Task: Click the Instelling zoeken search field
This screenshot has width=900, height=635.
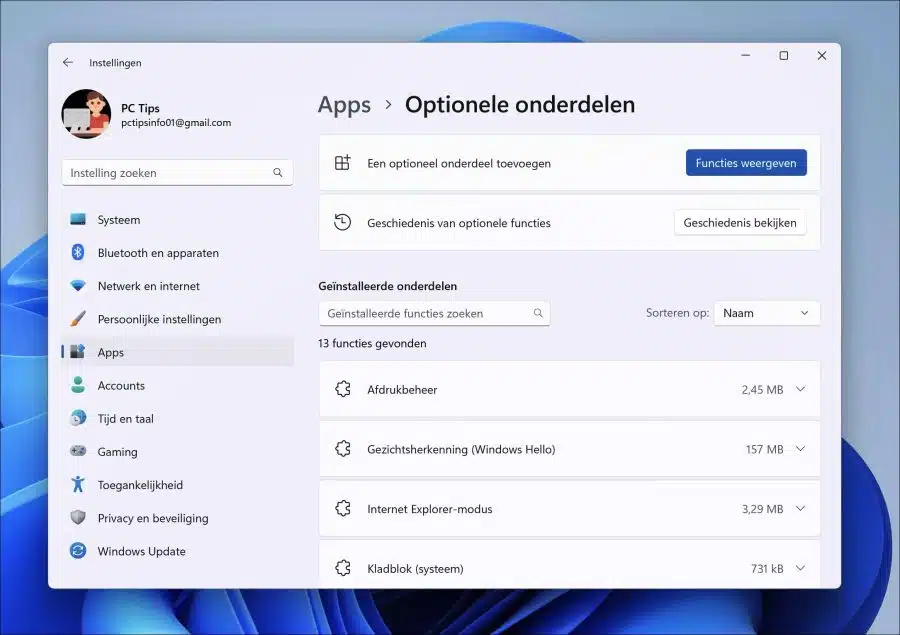Action: [x=177, y=173]
